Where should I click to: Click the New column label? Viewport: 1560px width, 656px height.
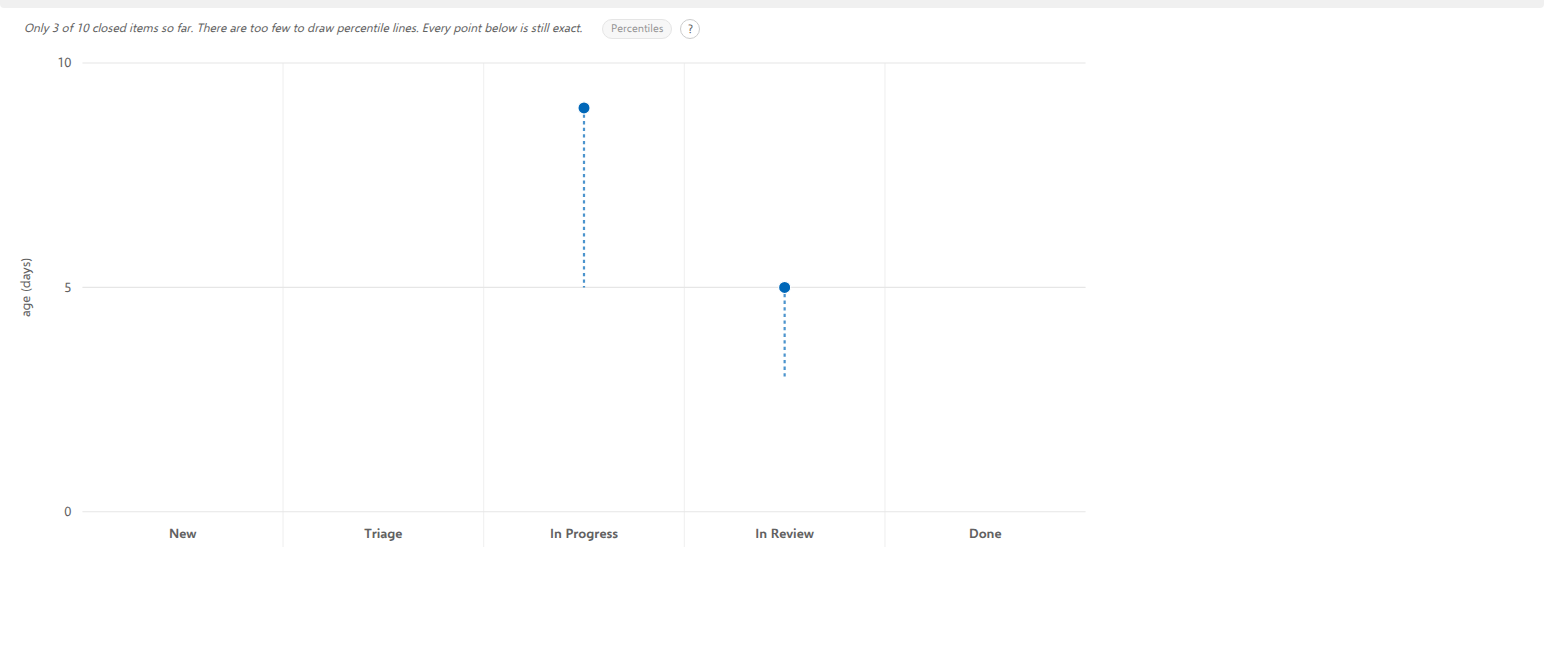coord(183,534)
